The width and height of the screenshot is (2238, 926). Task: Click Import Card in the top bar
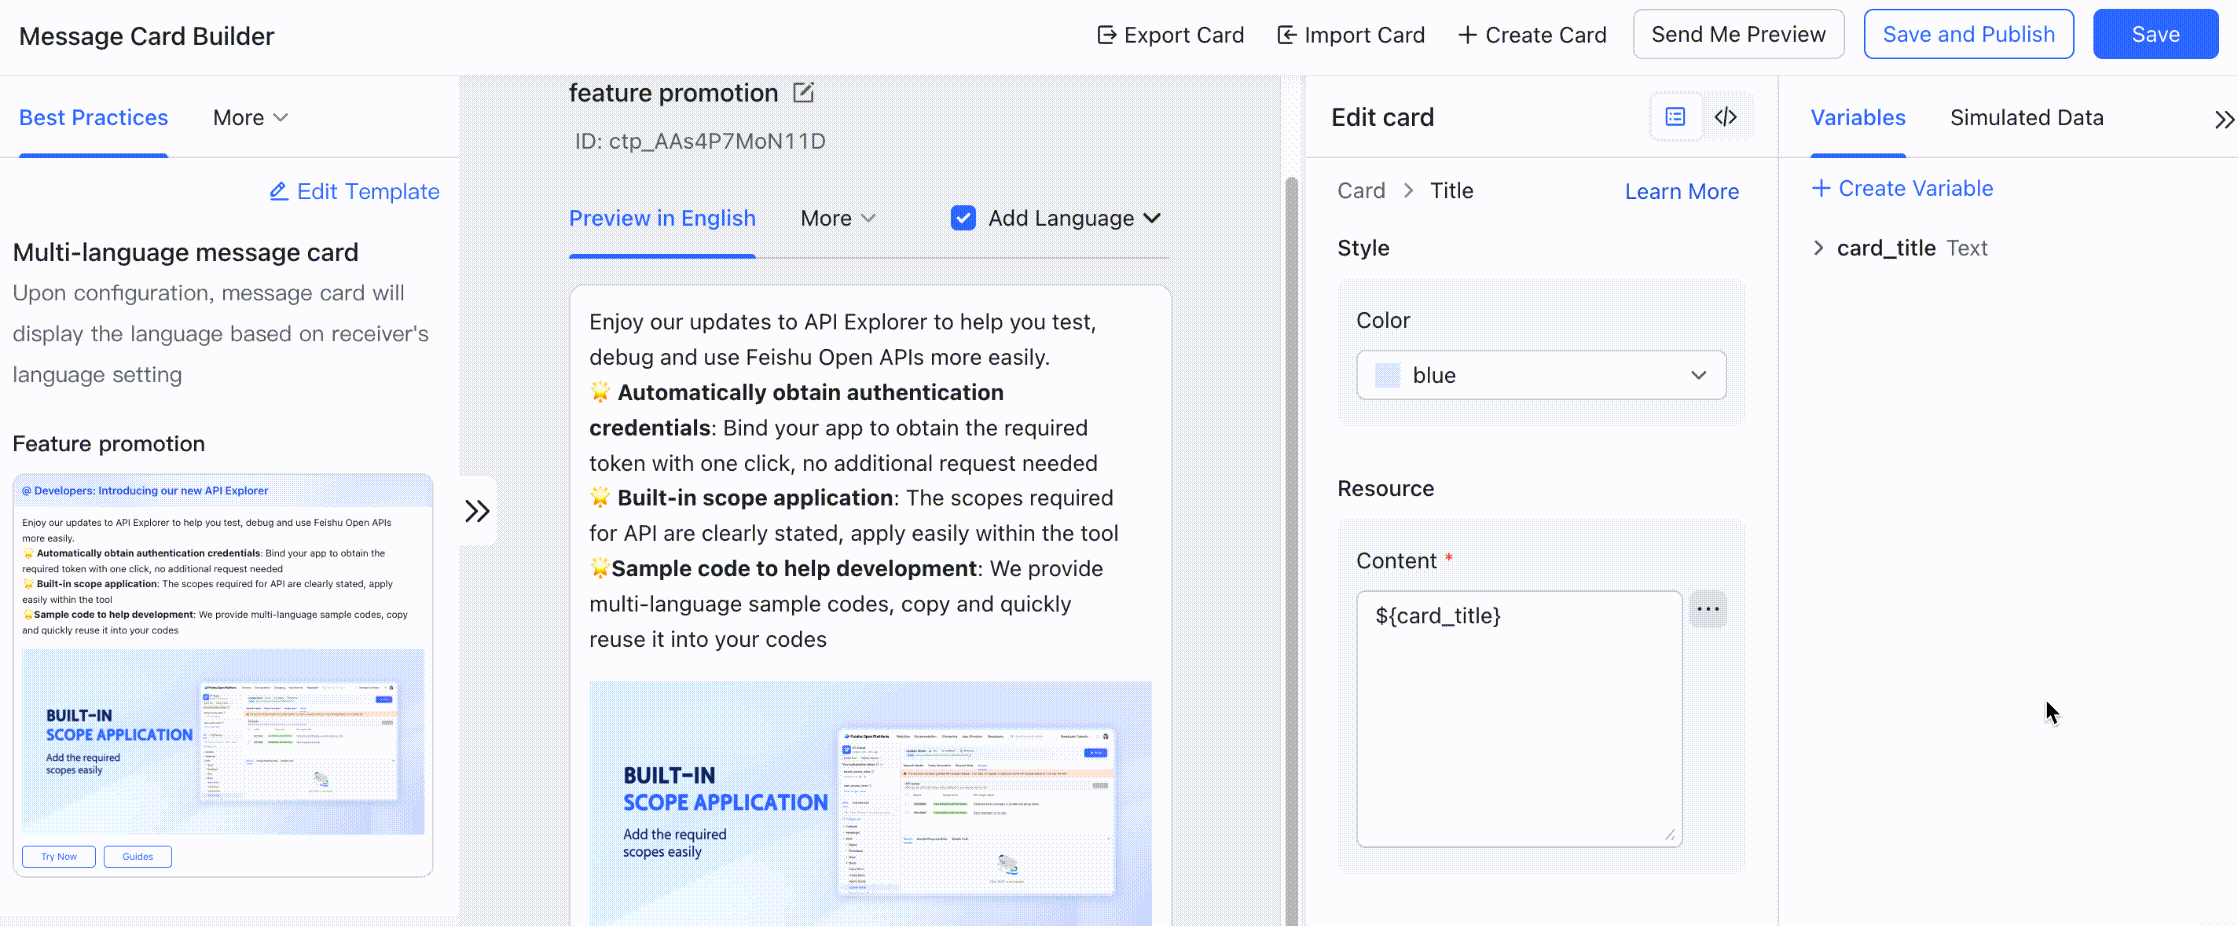point(1351,35)
